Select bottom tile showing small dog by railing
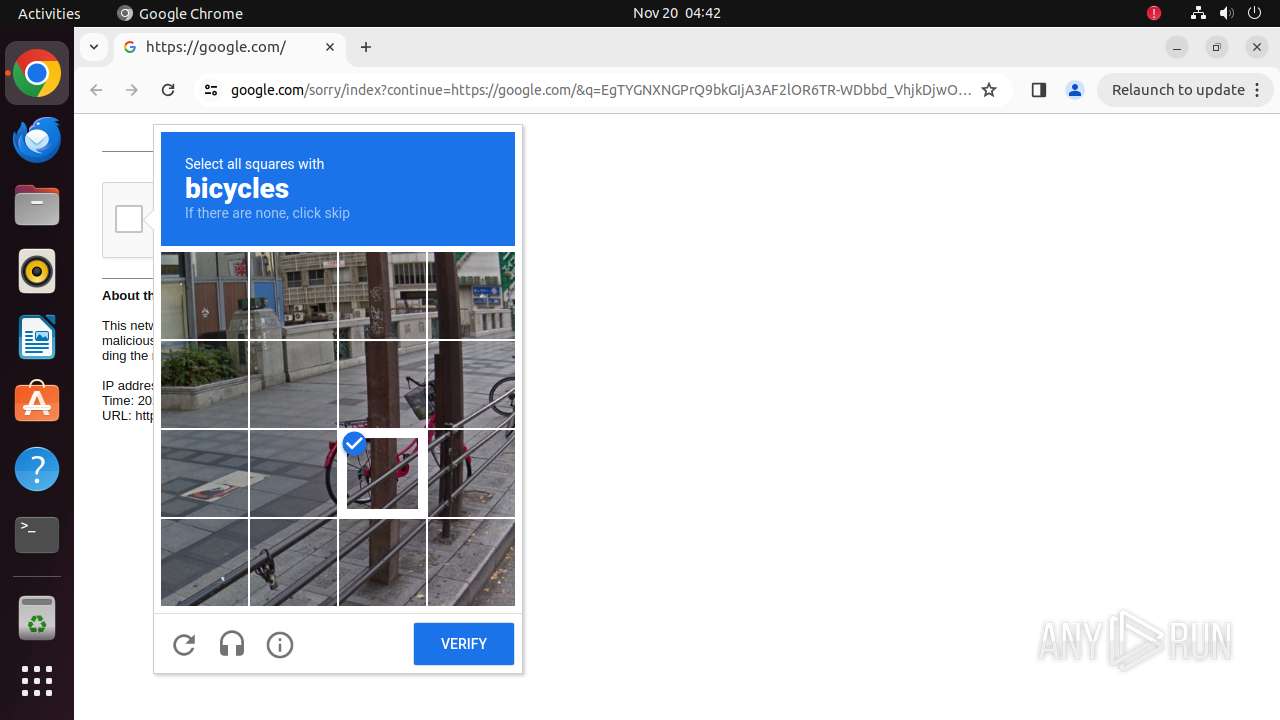Image resolution: width=1280 pixels, height=720 pixels. (293, 562)
